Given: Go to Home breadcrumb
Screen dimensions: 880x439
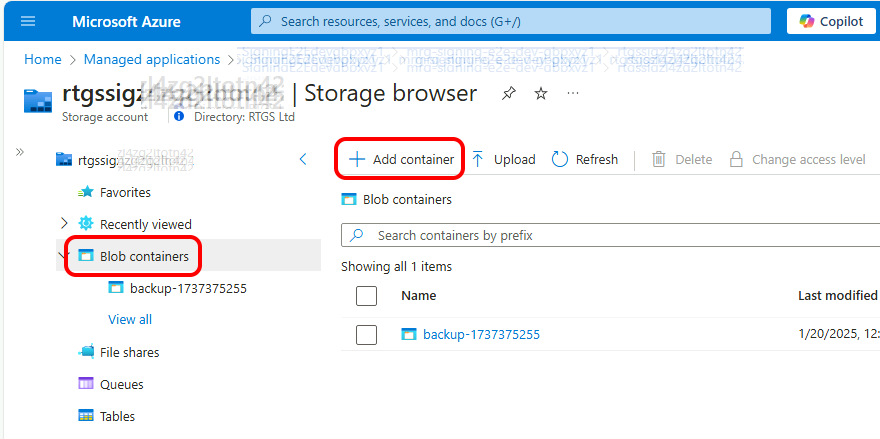Looking at the screenshot, I should (x=43, y=60).
